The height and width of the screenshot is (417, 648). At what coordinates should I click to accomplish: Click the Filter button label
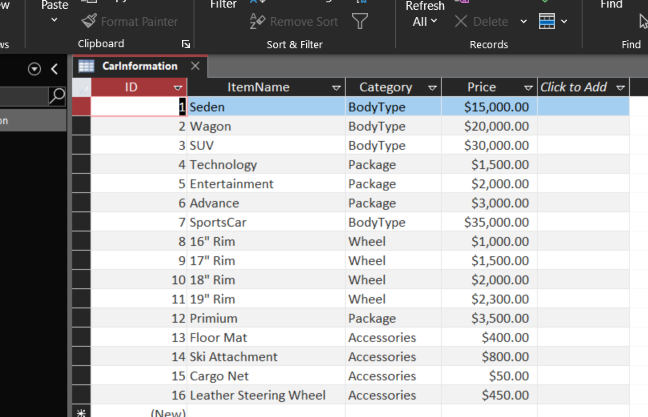pyautogui.click(x=223, y=5)
